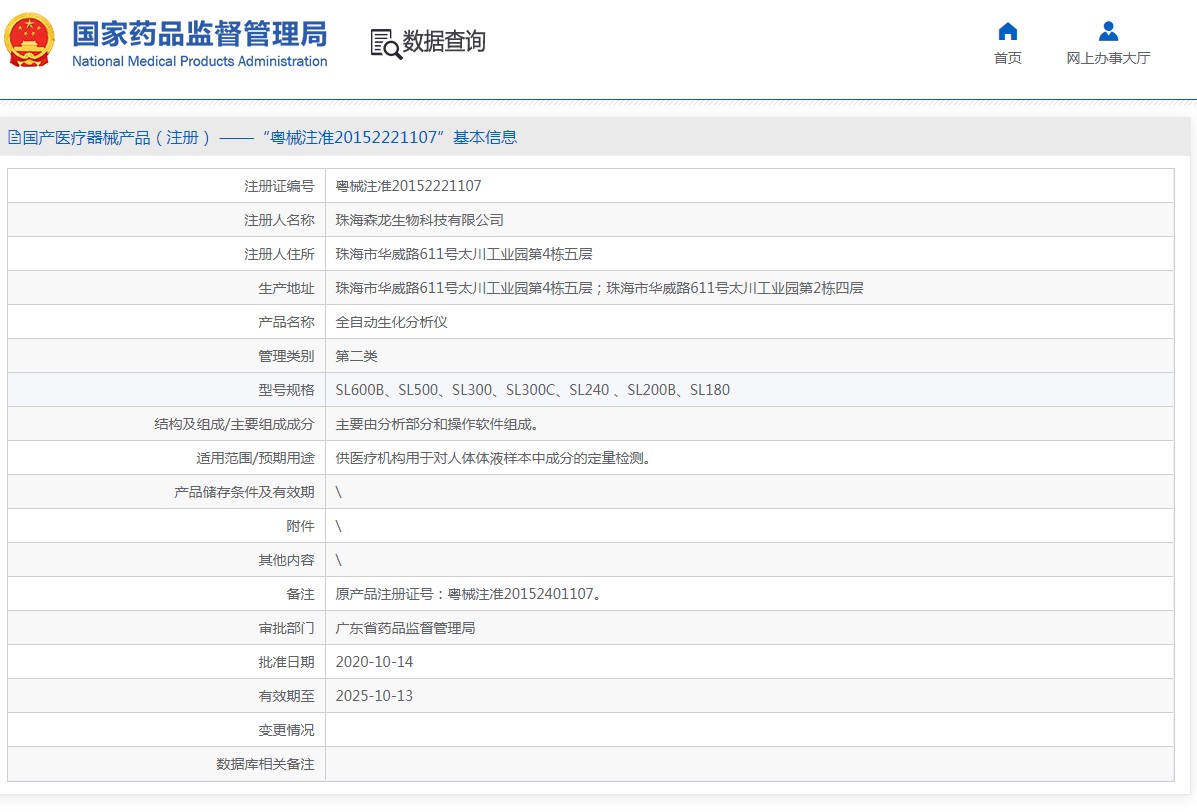This screenshot has height=812, width=1197.
Task: Select the SL600B model specification list
Action: 533,390
